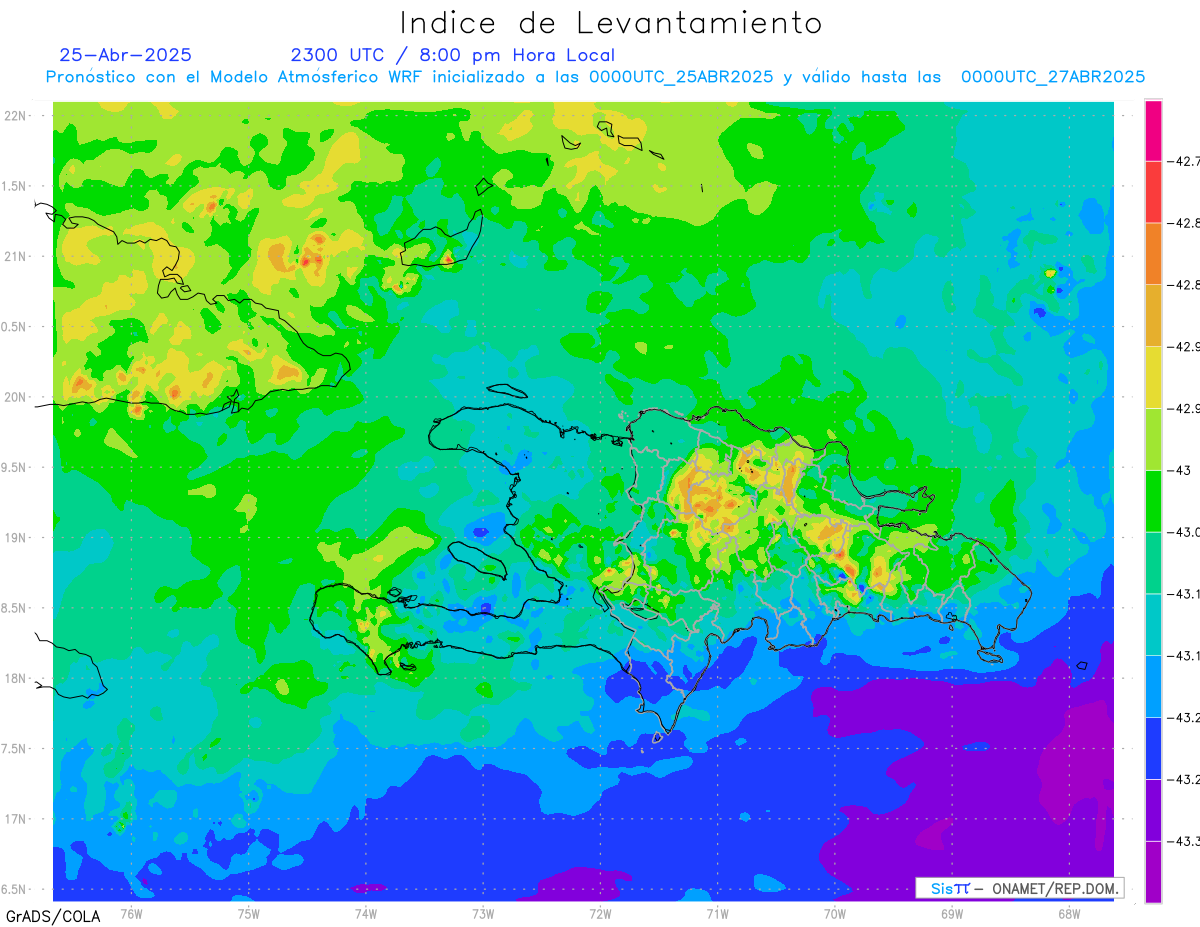This screenshot has height=927, width=1200.
Task: Click the '19N' latitude axis label
Action: point(15,537)
